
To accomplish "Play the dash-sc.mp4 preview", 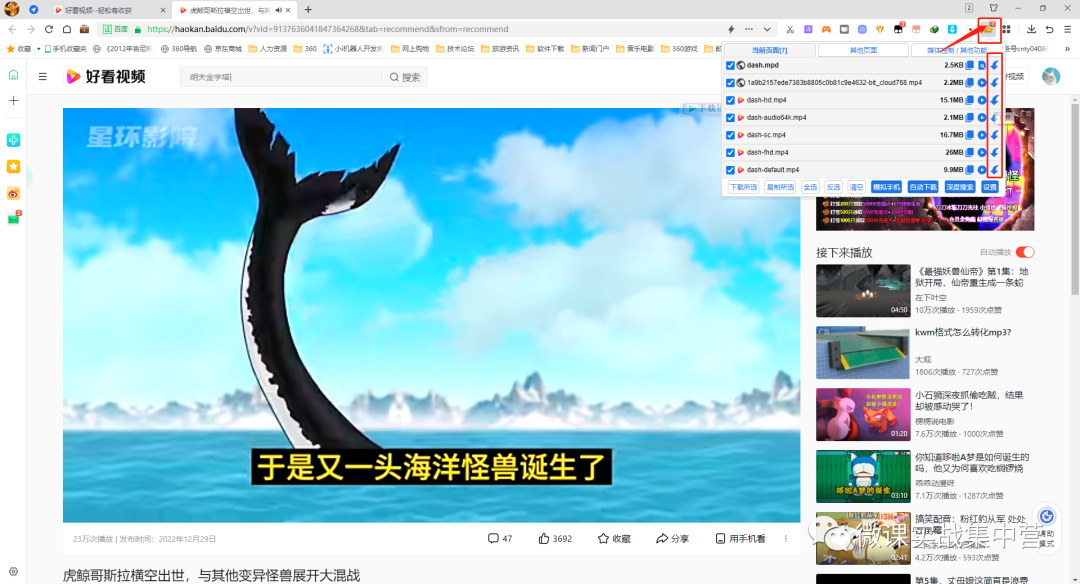I will tap(982, 135).
